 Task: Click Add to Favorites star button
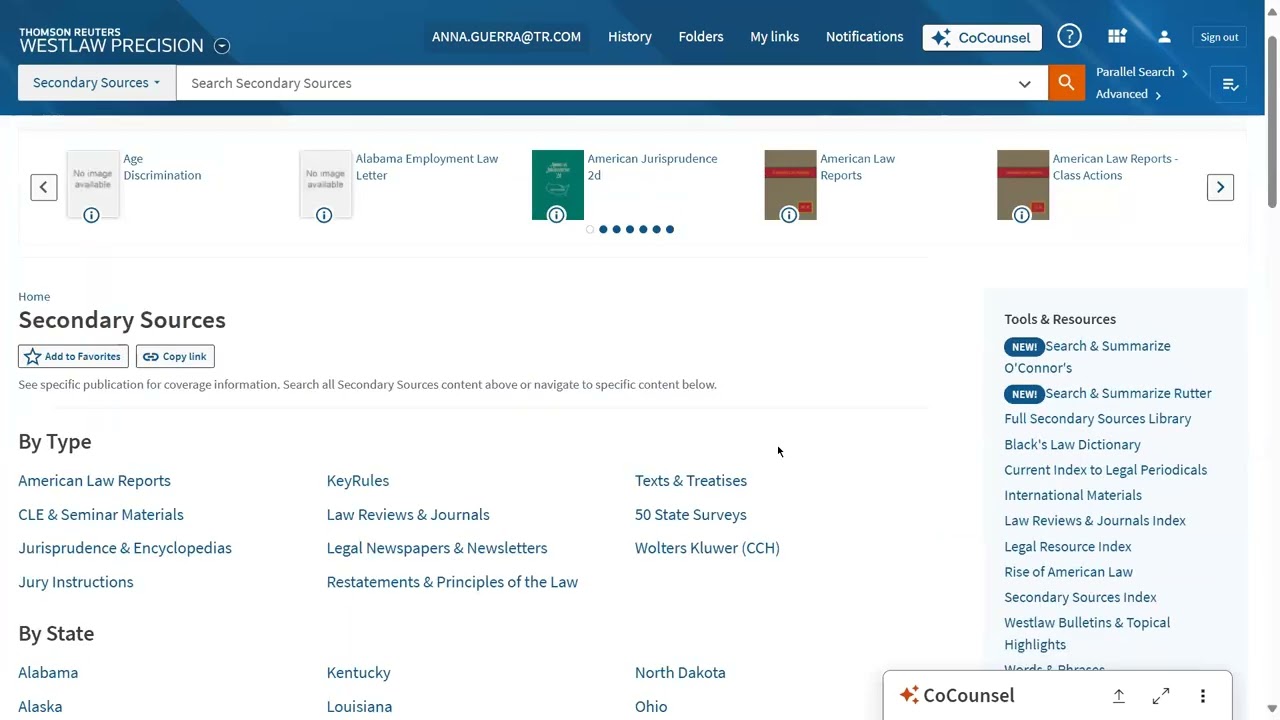(73, 356)
